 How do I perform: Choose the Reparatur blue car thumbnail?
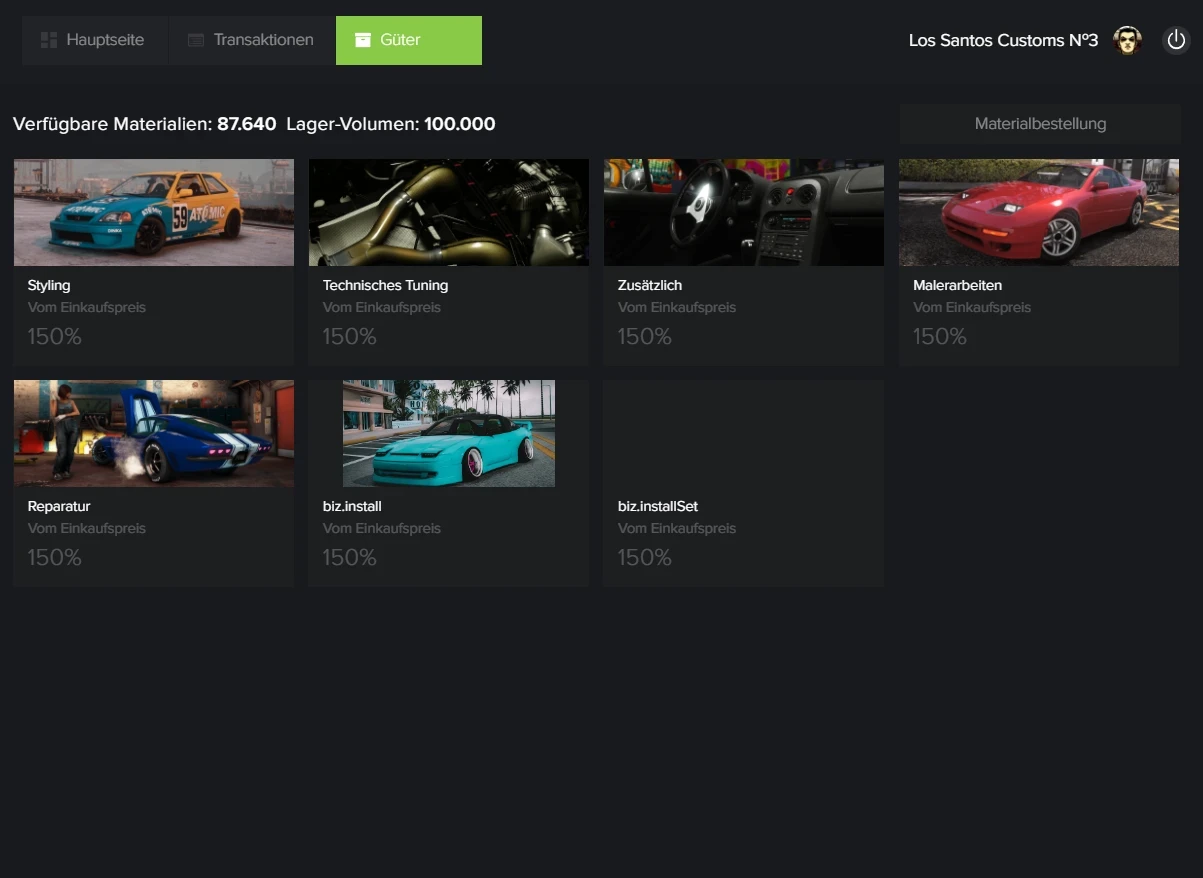click(x=154, y=433)
